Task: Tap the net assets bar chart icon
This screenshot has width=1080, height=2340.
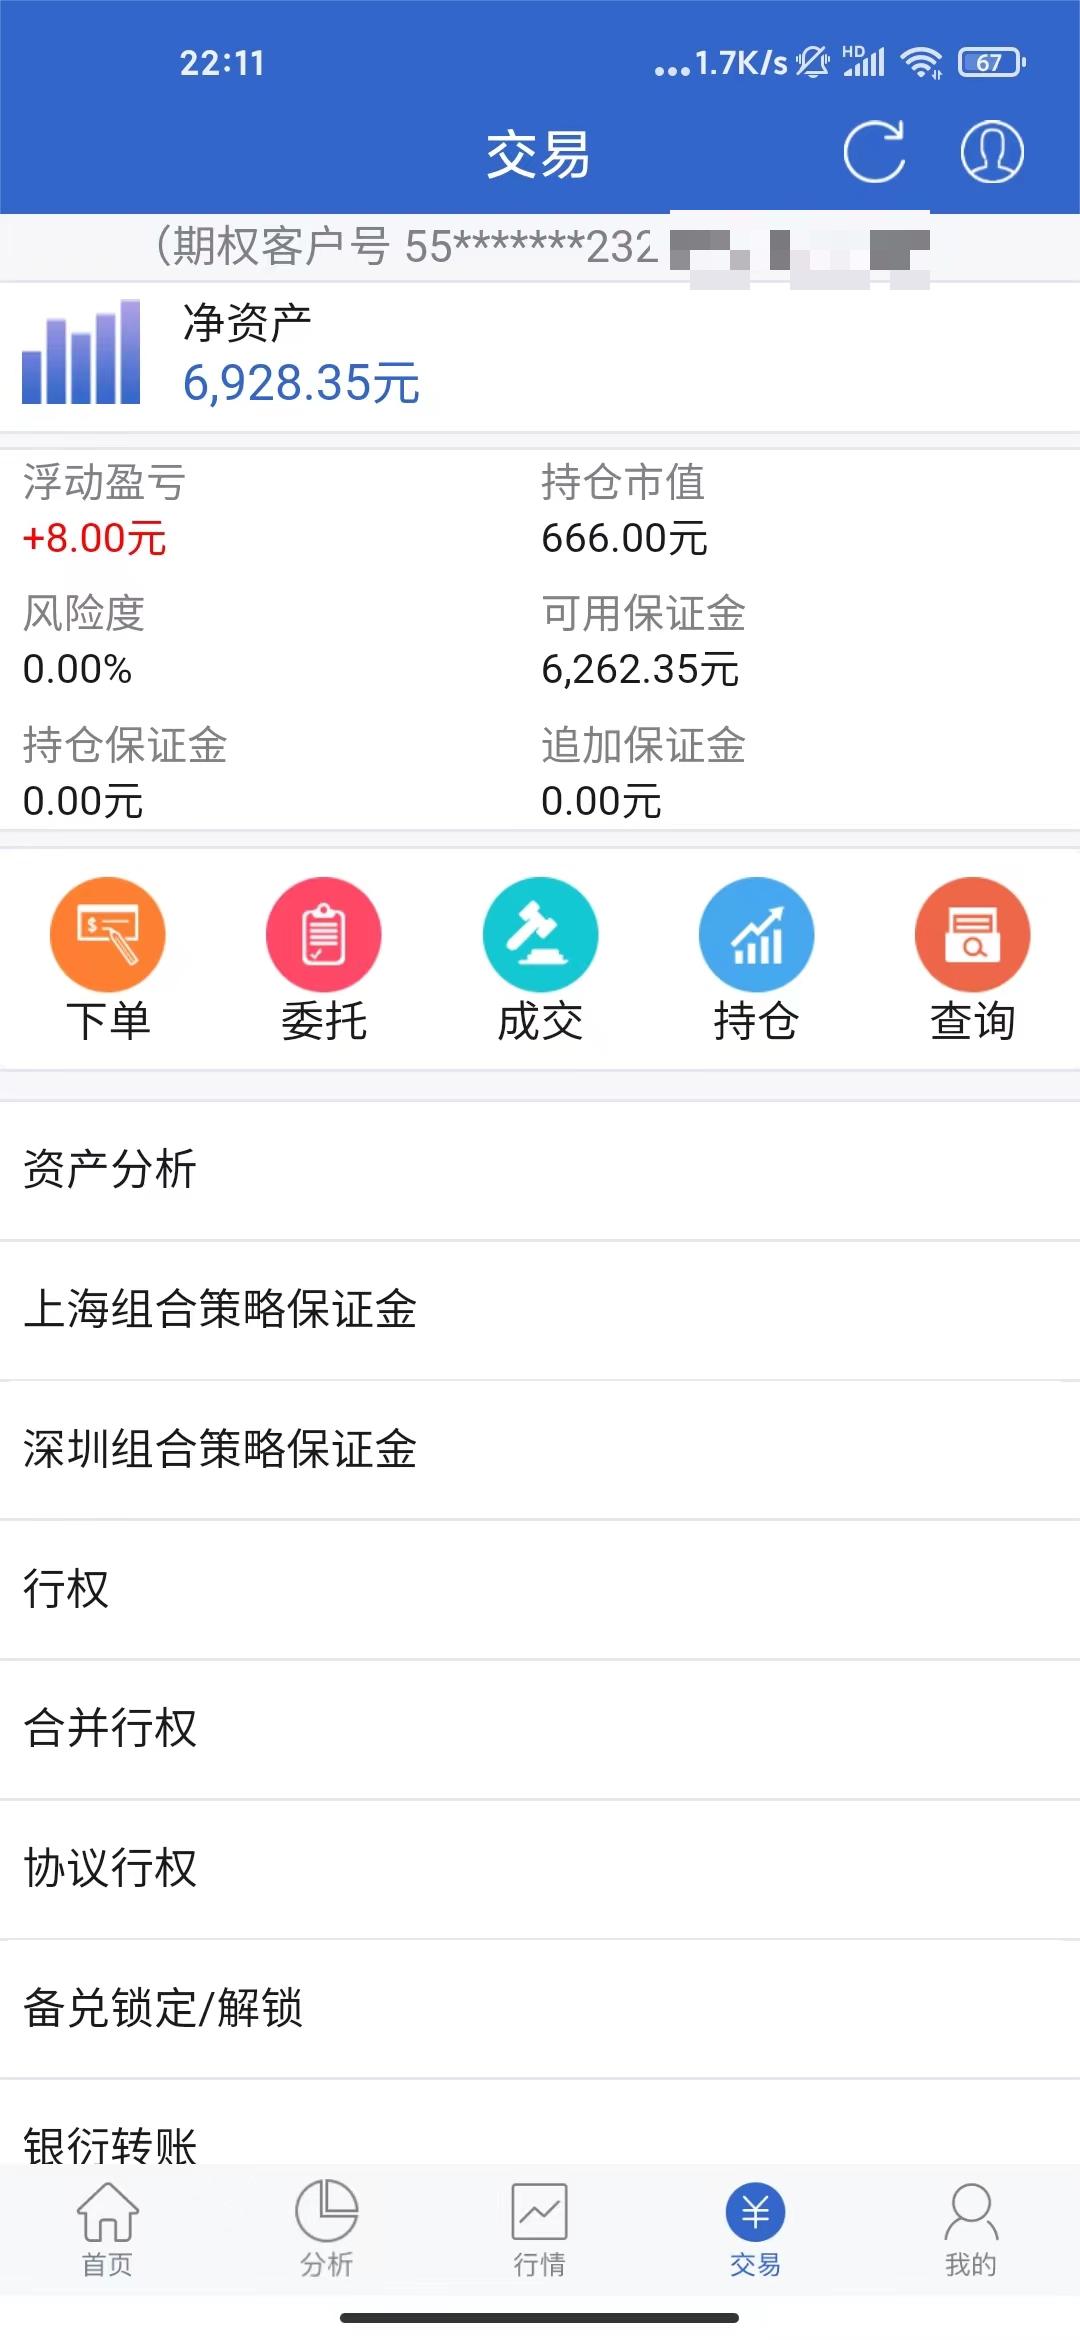Action: pyautogui.click(x=81, y=352)
